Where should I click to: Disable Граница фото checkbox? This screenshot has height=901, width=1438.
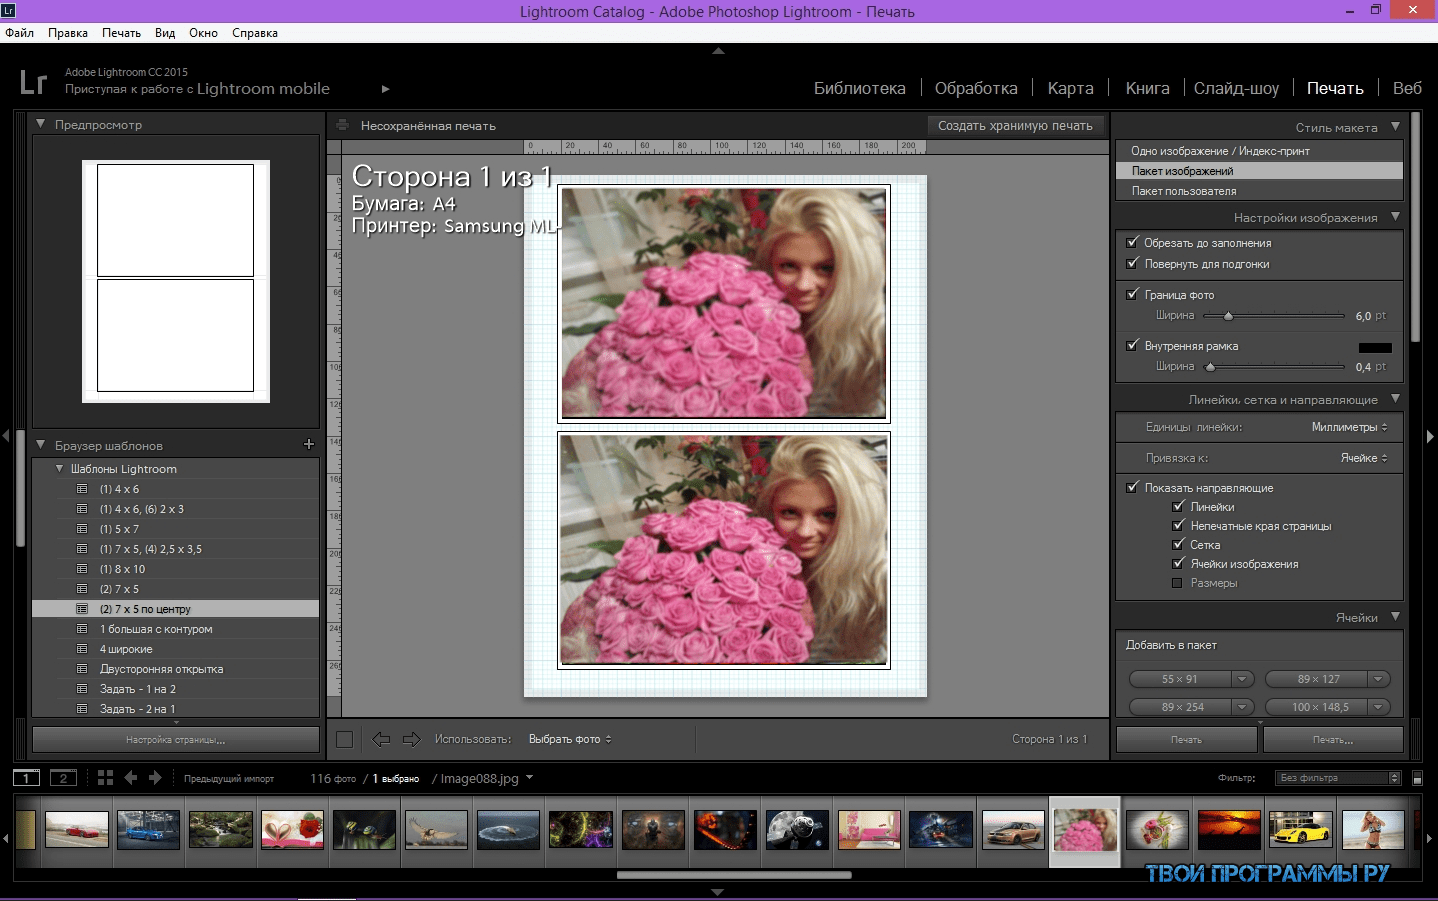1132,294
